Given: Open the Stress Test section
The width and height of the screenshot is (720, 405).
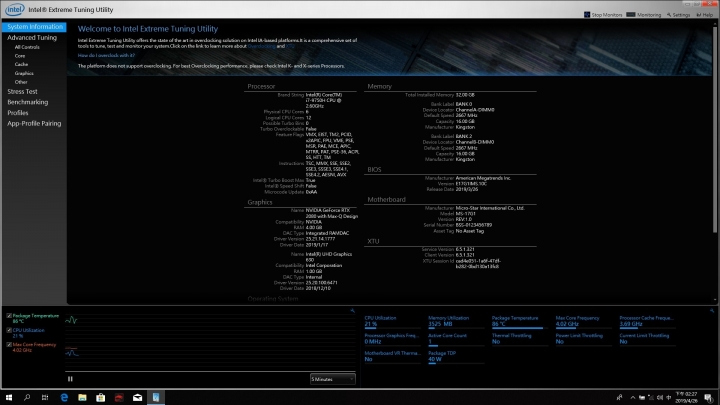Looking at the screenshot, I should (22, 91).
